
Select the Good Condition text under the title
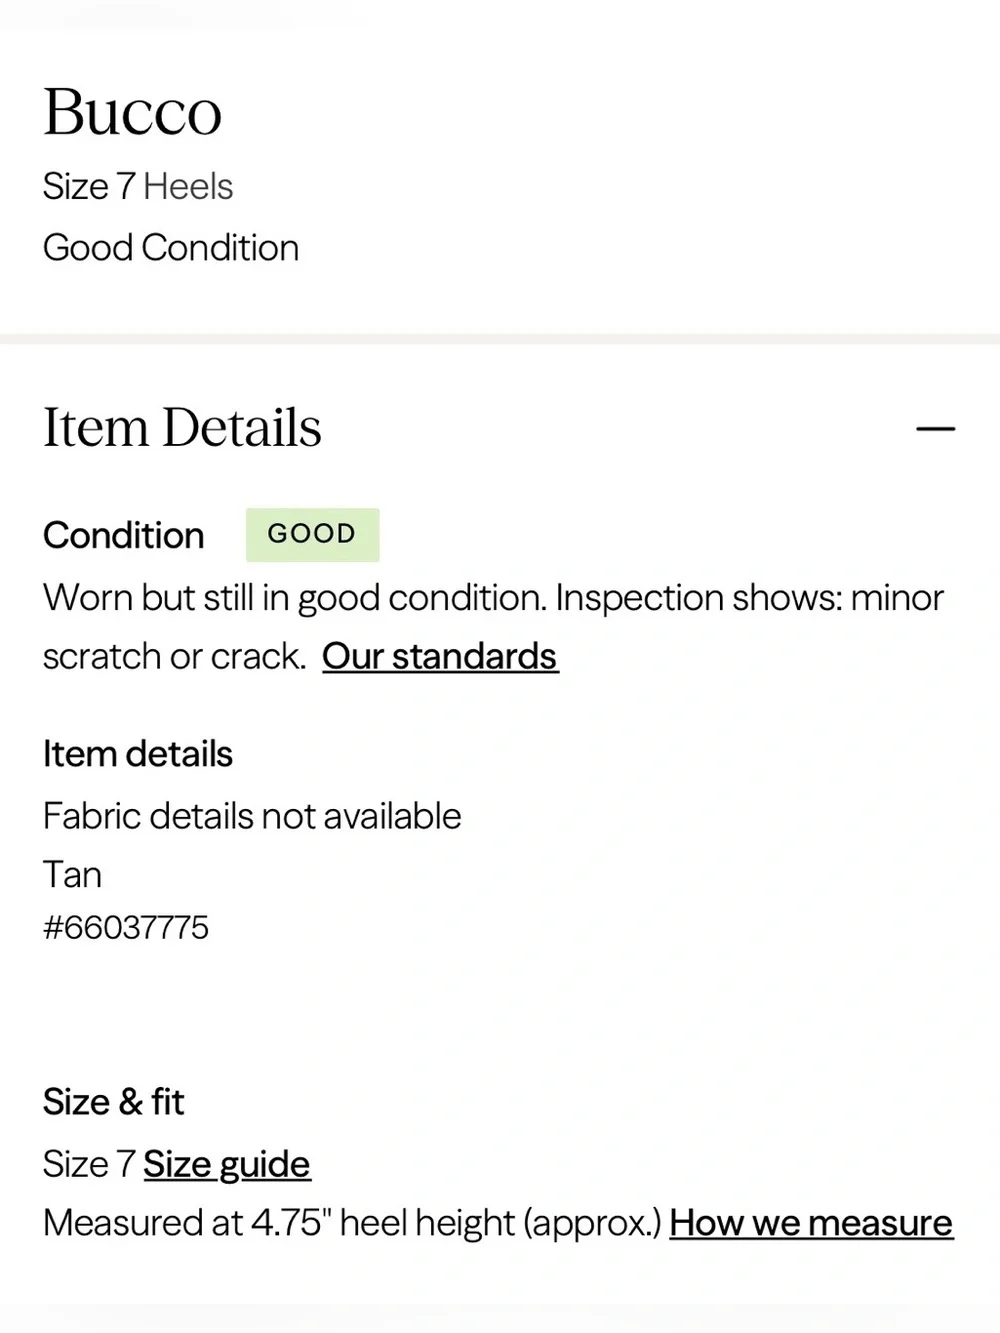click(171, 248)
